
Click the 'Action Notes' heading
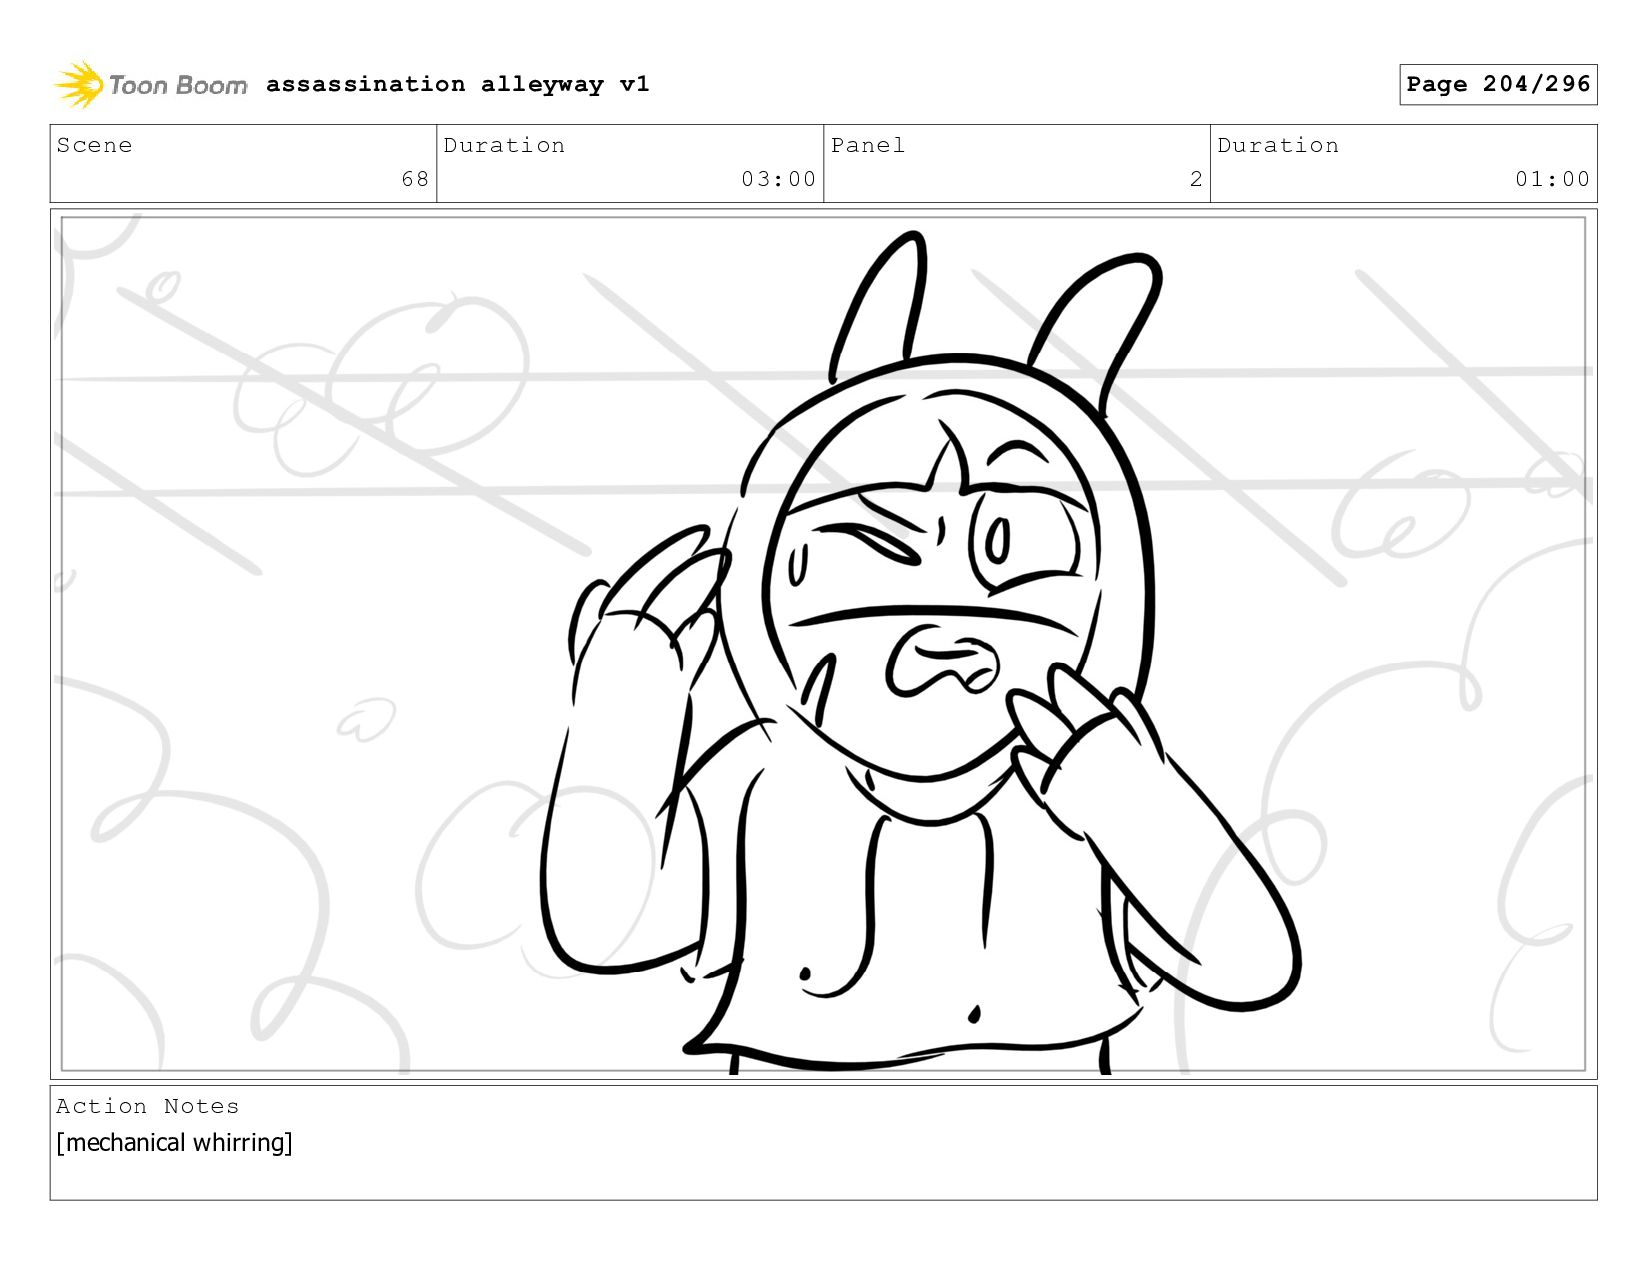tap(148, 1106)
